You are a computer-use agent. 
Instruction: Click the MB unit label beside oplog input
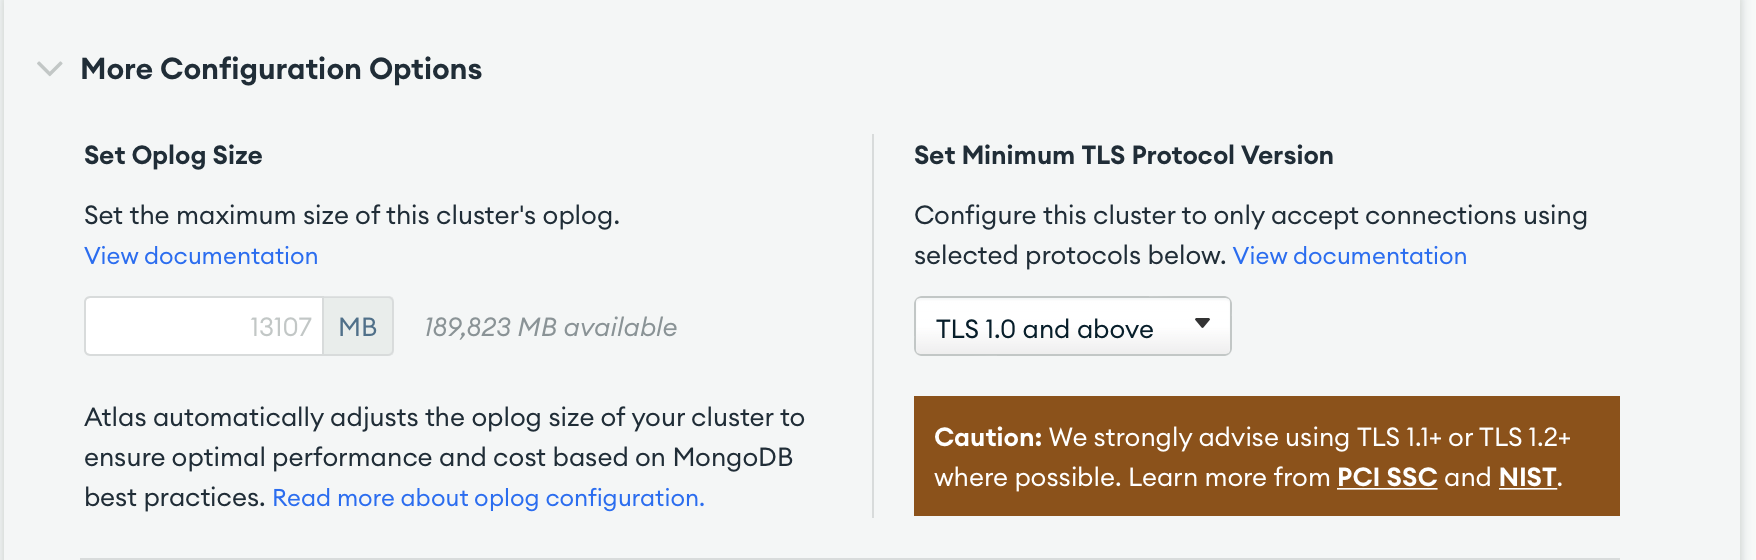[x=358, y=327]
